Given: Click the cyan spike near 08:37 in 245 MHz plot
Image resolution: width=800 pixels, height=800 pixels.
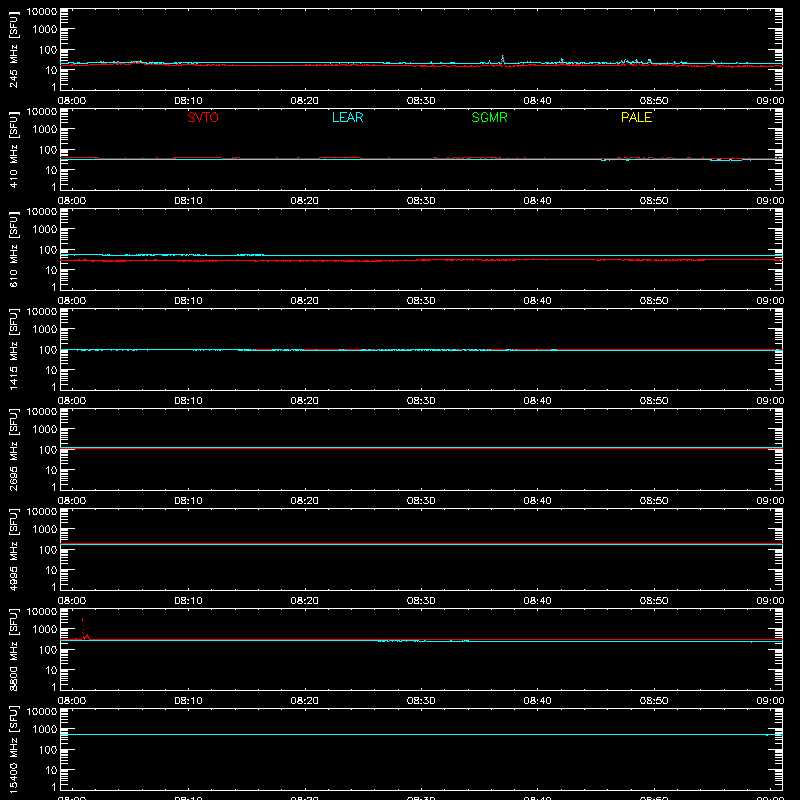Looking at the screenshot, I should 503,59.
